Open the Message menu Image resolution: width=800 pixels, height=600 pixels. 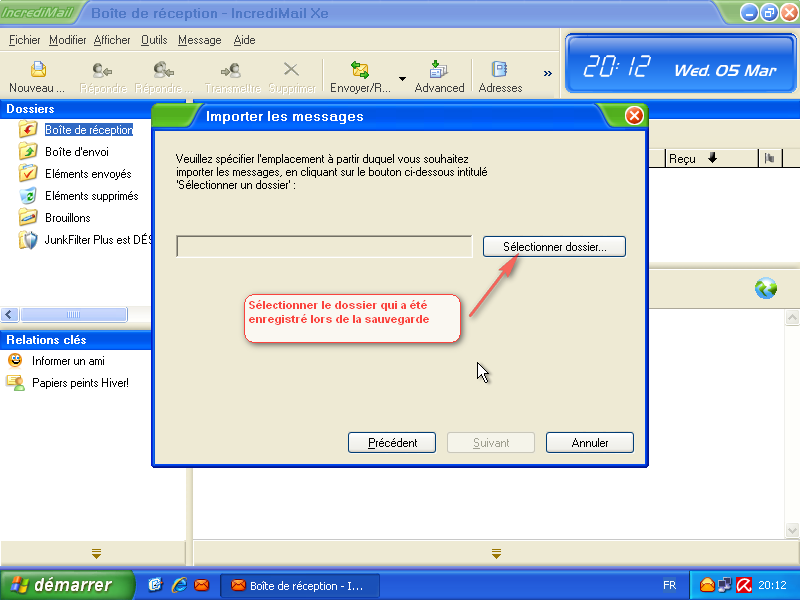pos(199,40)
